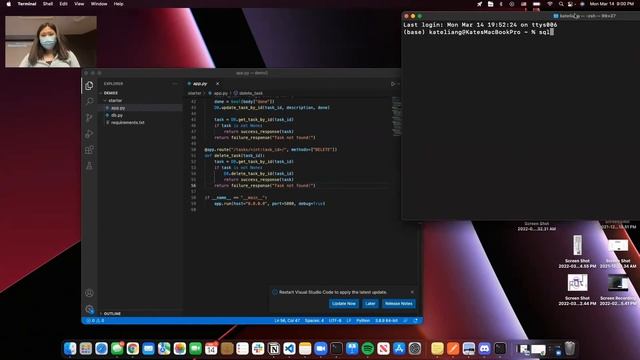Click Python interpreter version in status bar
The width and height of the screenshot is (640, 360).
coord(386,321)
